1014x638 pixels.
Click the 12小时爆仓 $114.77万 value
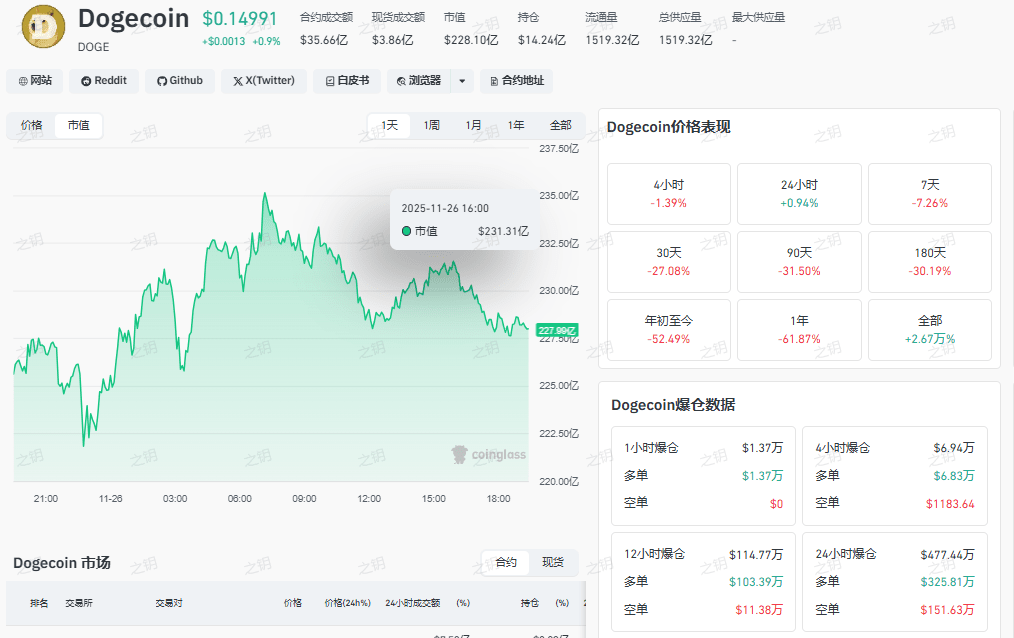pos(756,555)
